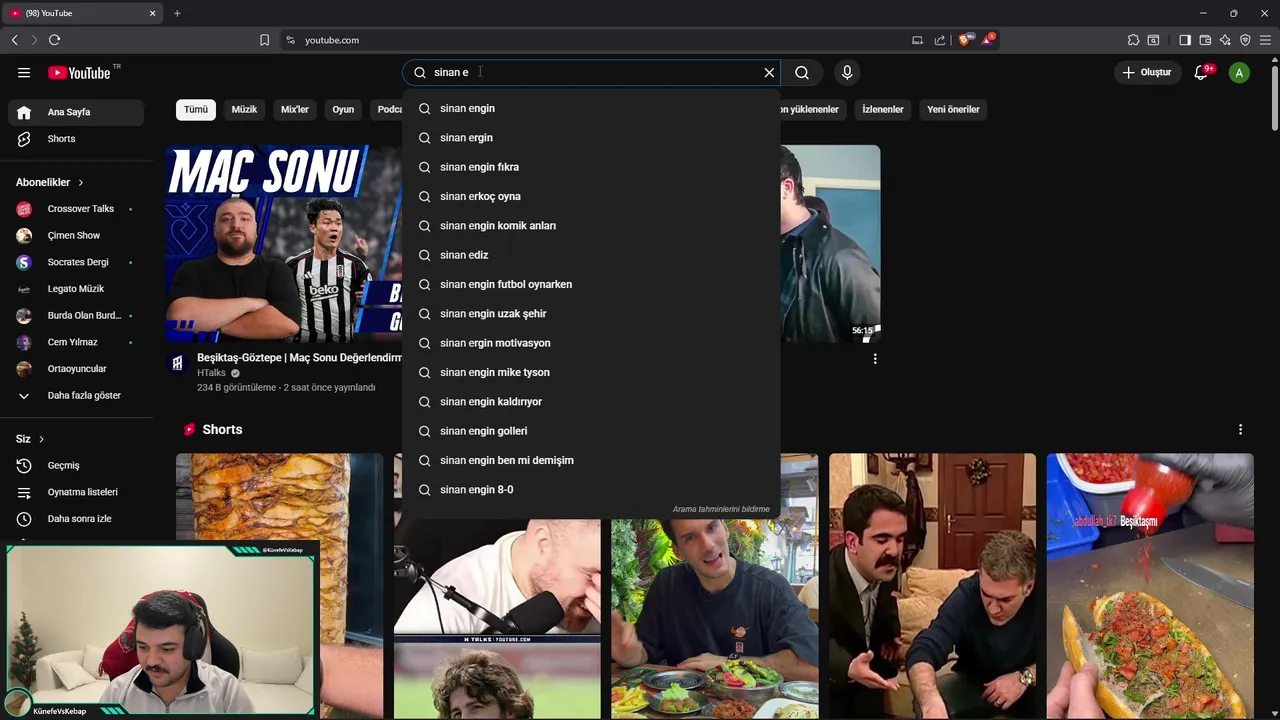Expand Daha fazla göster subscriptions
The image size is (1280, 720).
point(76,395)
